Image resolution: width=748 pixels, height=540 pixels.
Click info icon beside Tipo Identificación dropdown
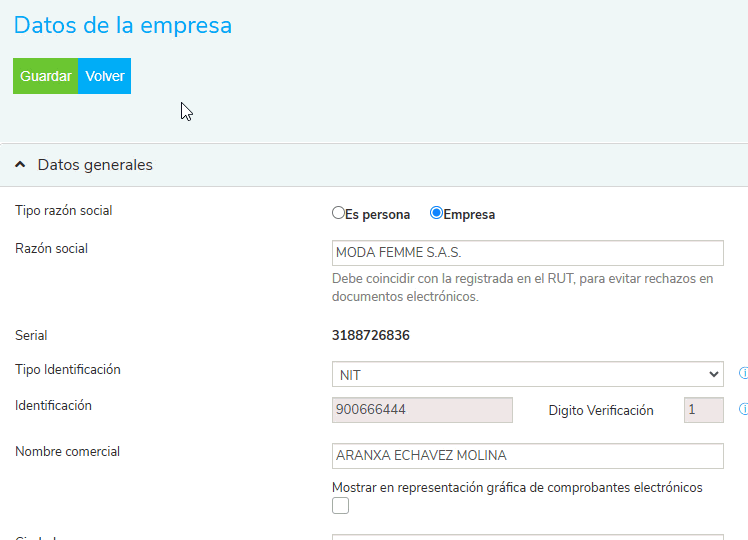click(x=743, y=374)
